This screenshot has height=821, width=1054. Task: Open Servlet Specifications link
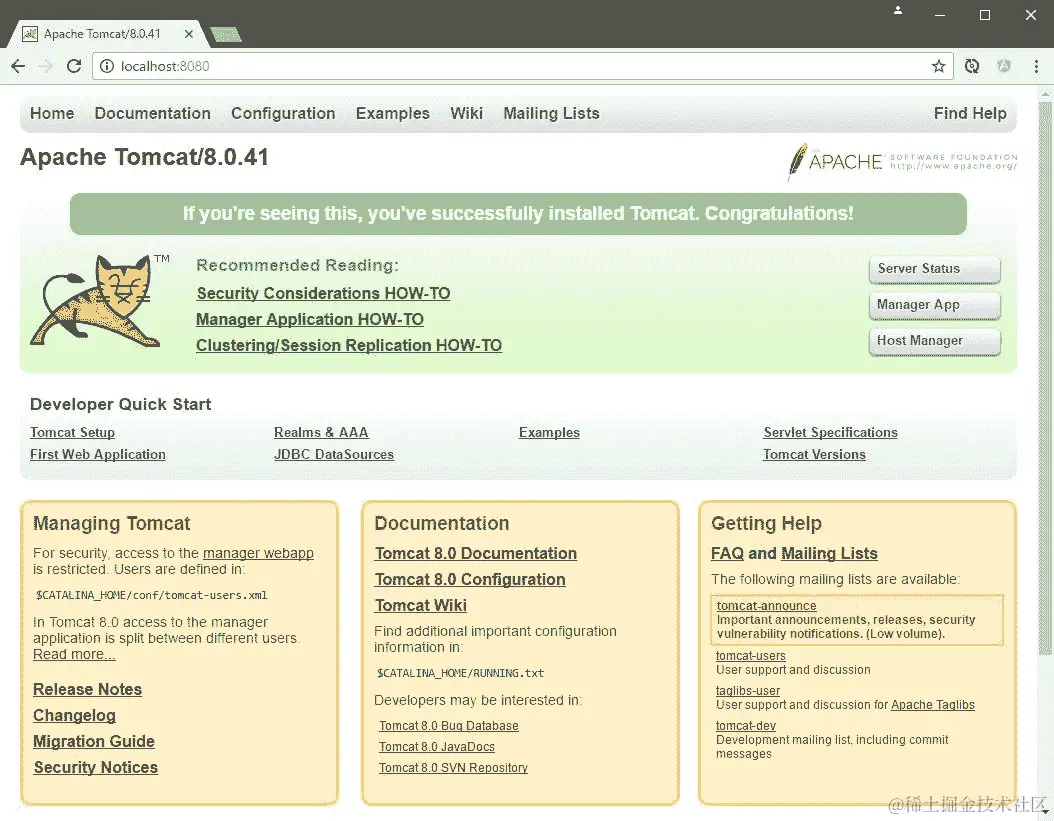830,433
